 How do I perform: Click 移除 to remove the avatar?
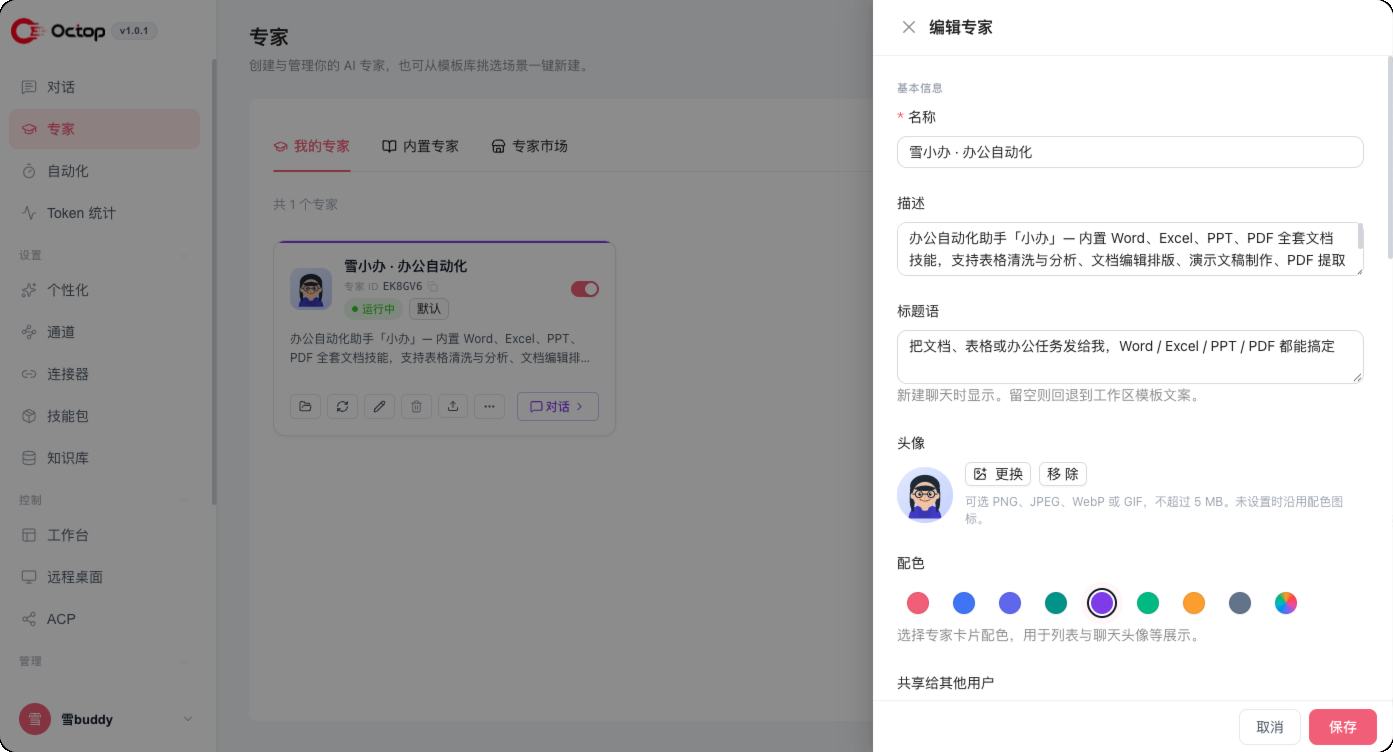(x=1063, y=474)
